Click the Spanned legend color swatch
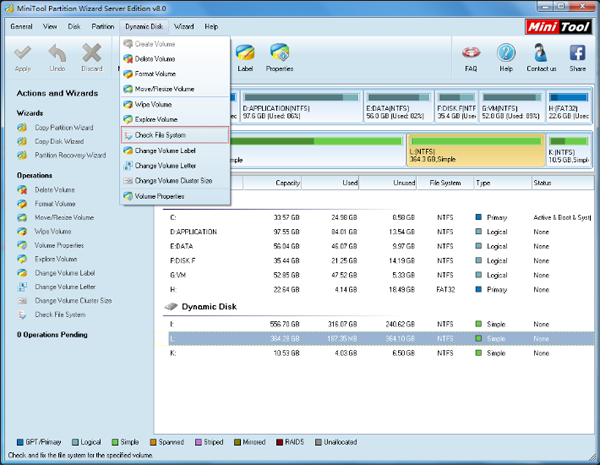 tap(153, 442)
